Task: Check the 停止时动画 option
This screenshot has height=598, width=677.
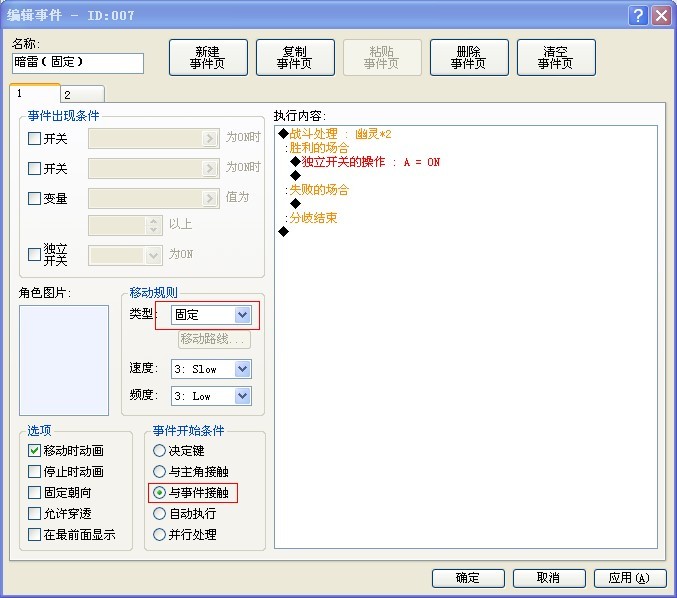Action: click(x=34, y=471)
